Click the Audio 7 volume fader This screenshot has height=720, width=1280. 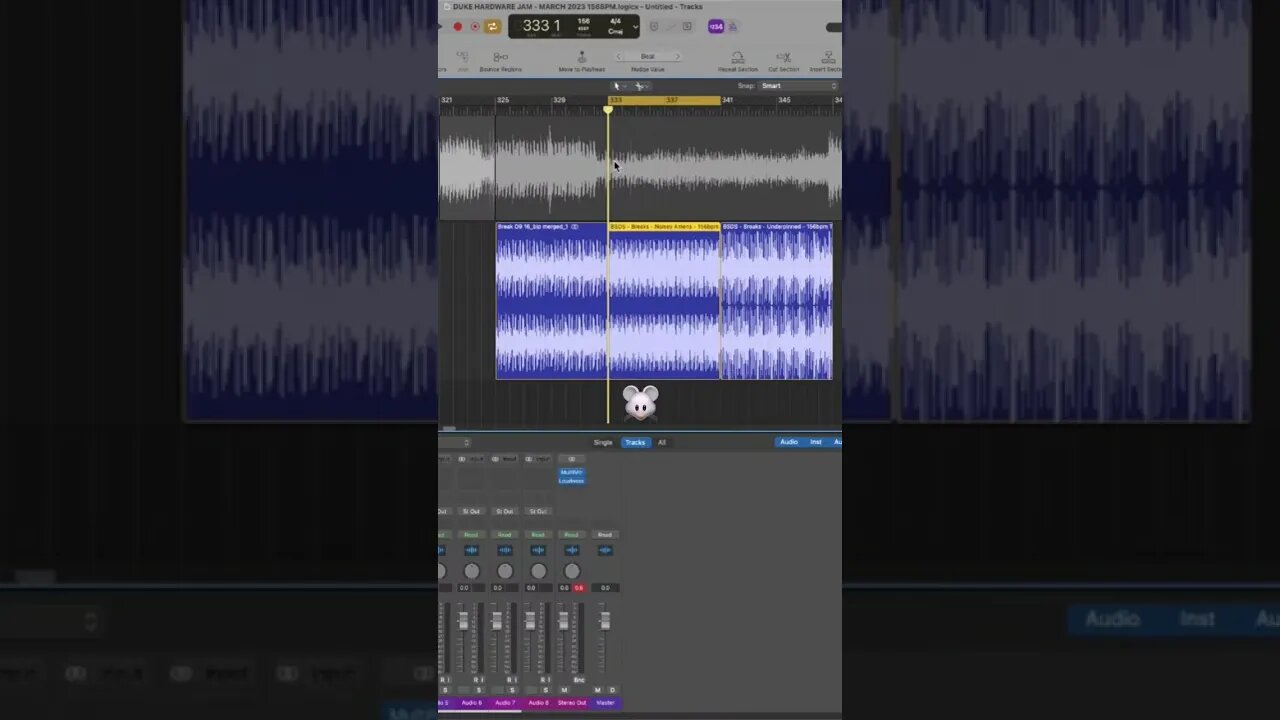click(x=496, y=622)
